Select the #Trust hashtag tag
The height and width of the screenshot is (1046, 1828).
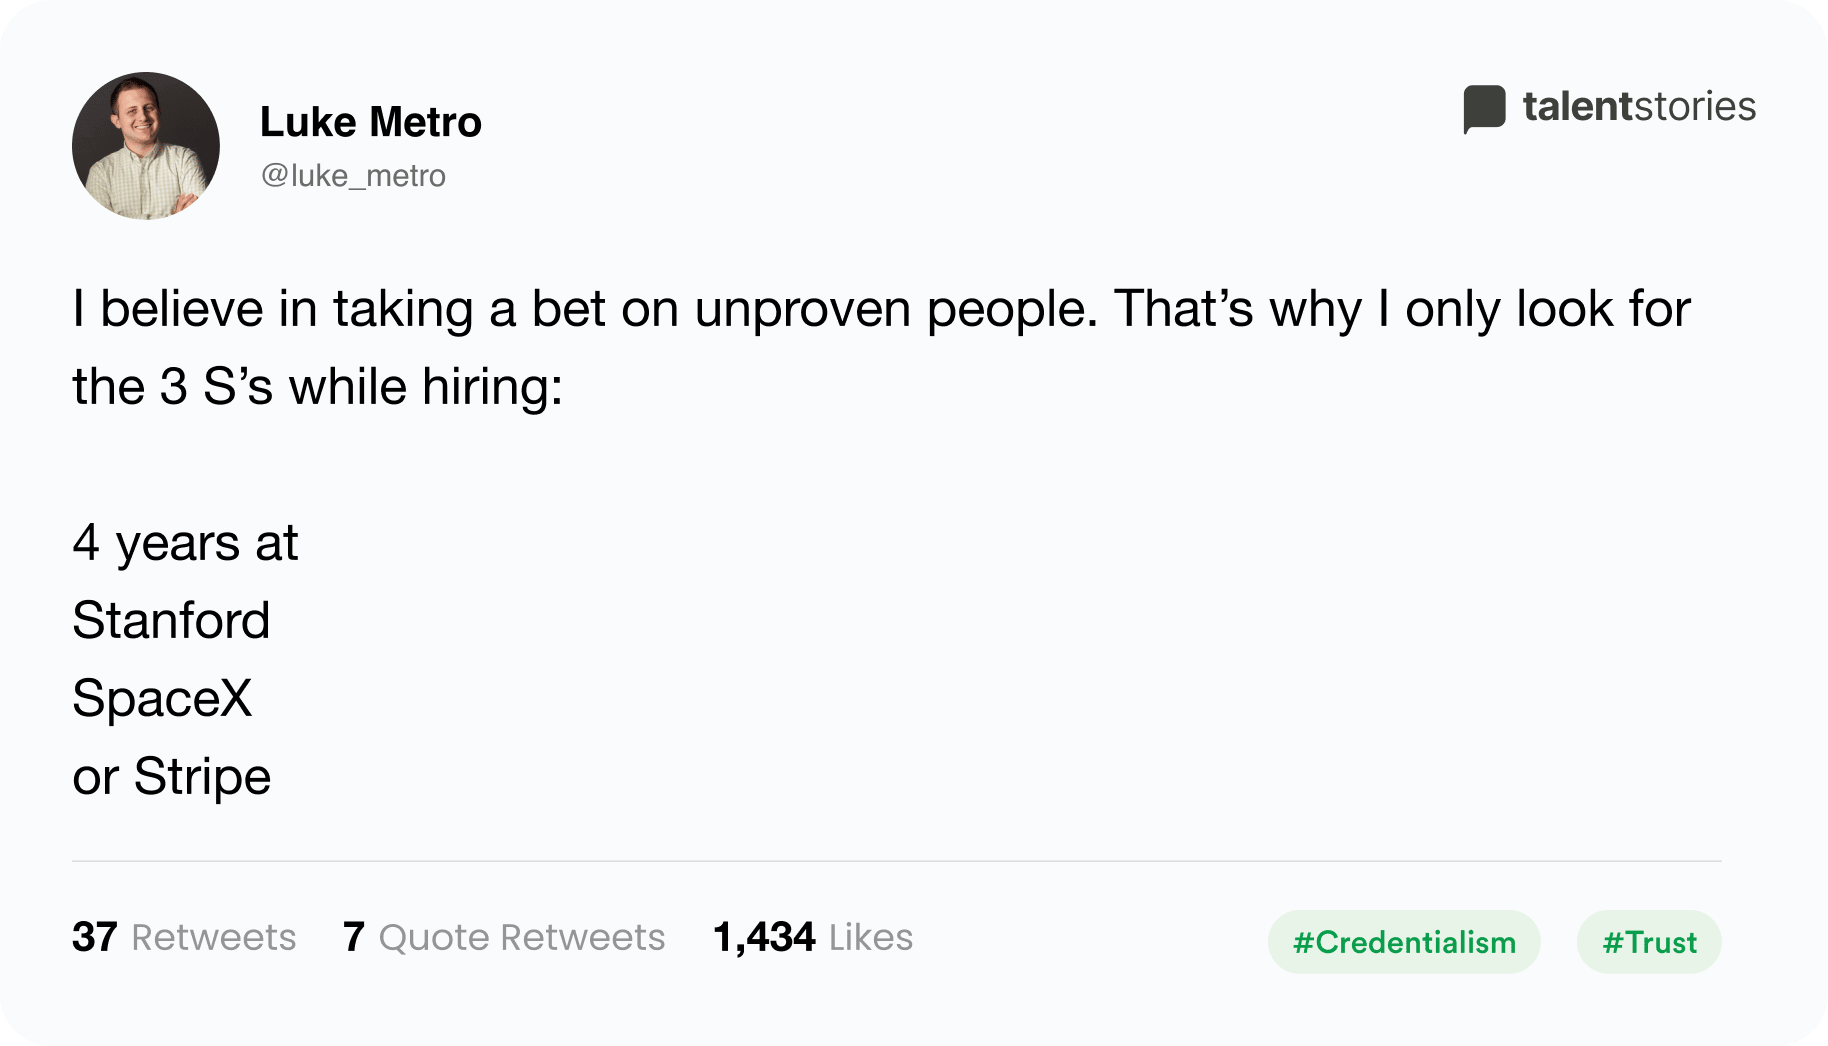[x=1649, y=942]
